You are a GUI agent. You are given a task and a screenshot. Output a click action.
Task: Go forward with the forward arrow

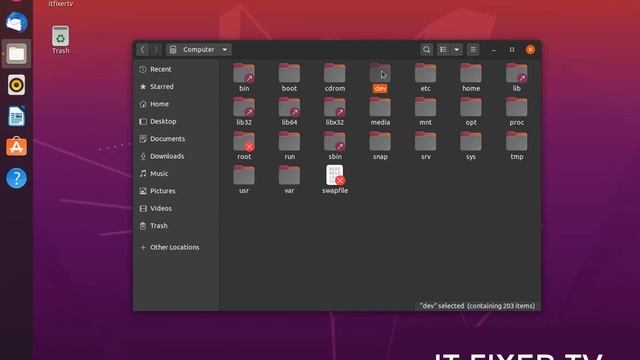156,50
